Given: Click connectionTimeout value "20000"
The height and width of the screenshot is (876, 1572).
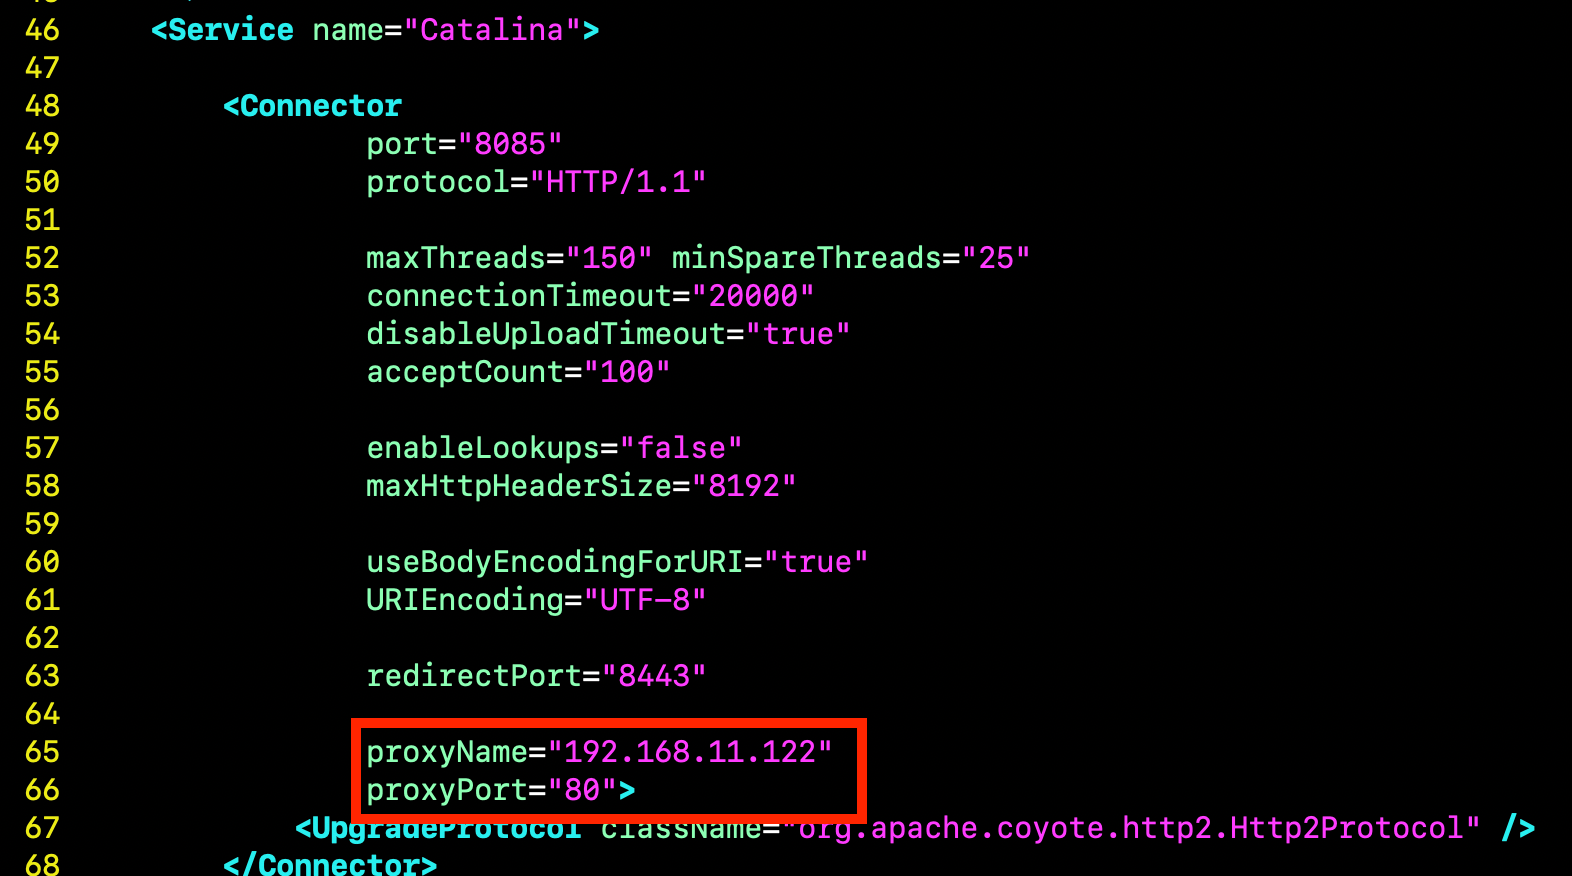Looking at the screenshot, I should [753, 296].
